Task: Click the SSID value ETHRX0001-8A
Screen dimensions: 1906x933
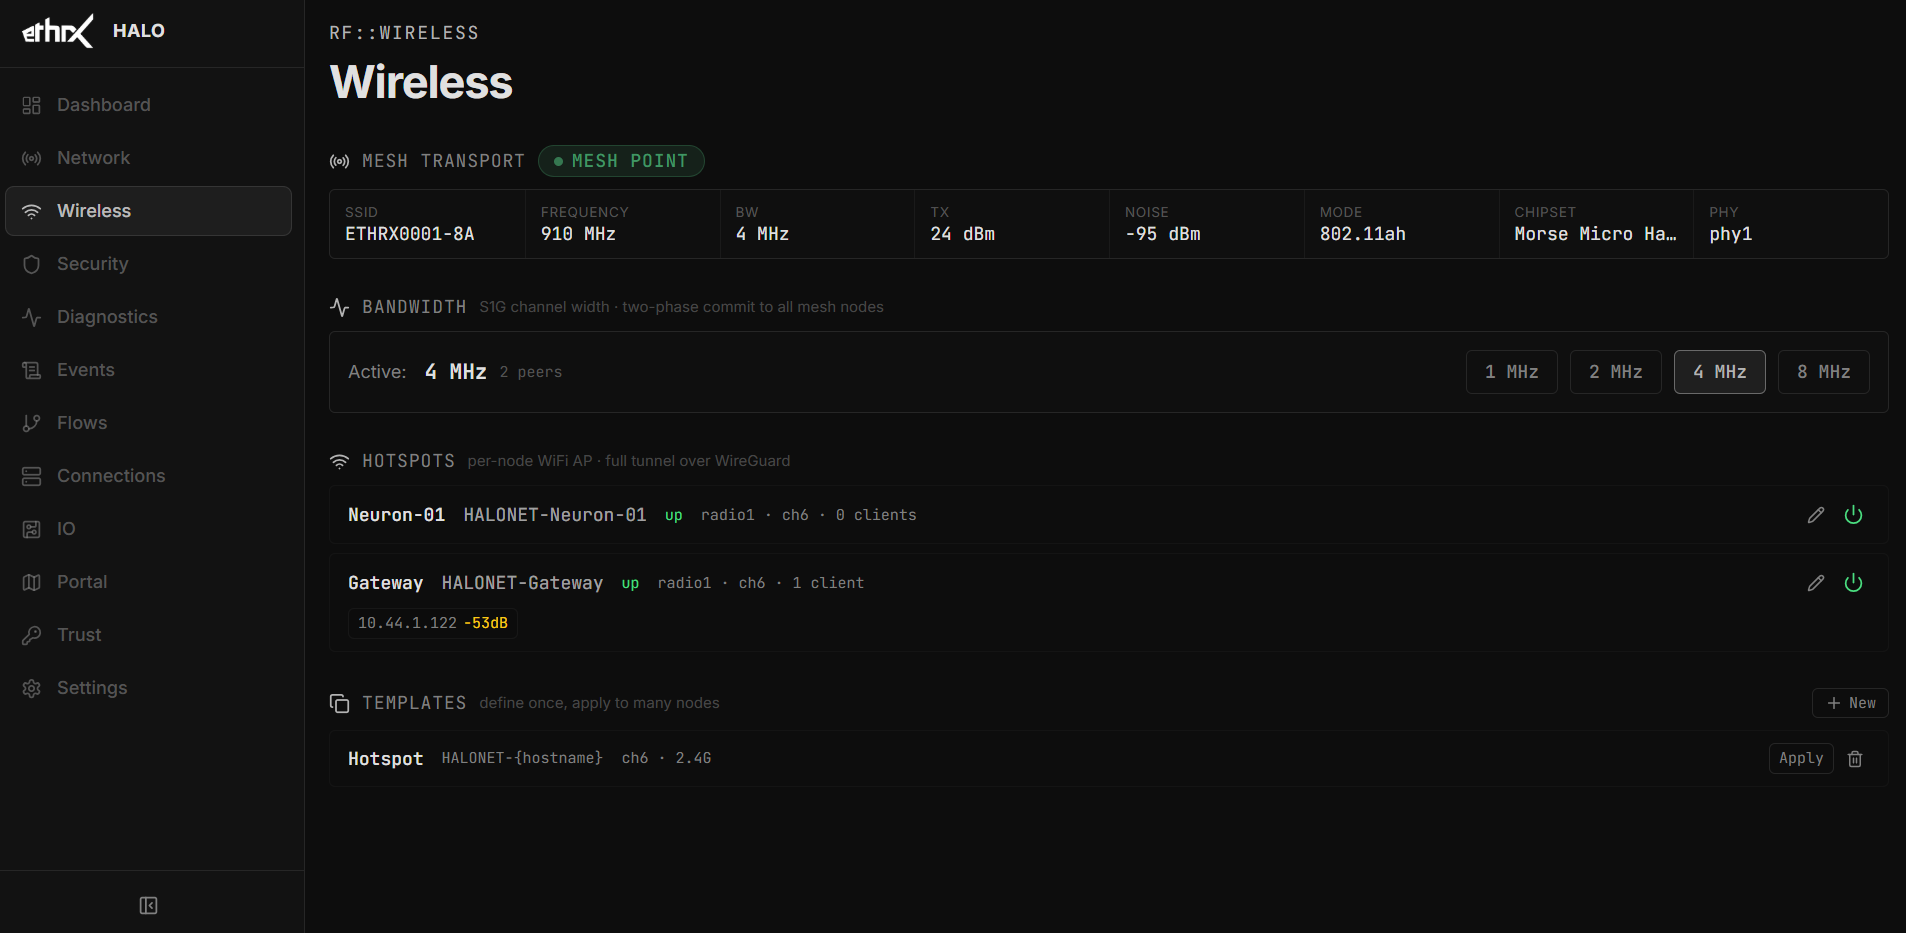Action: (410, 234)
